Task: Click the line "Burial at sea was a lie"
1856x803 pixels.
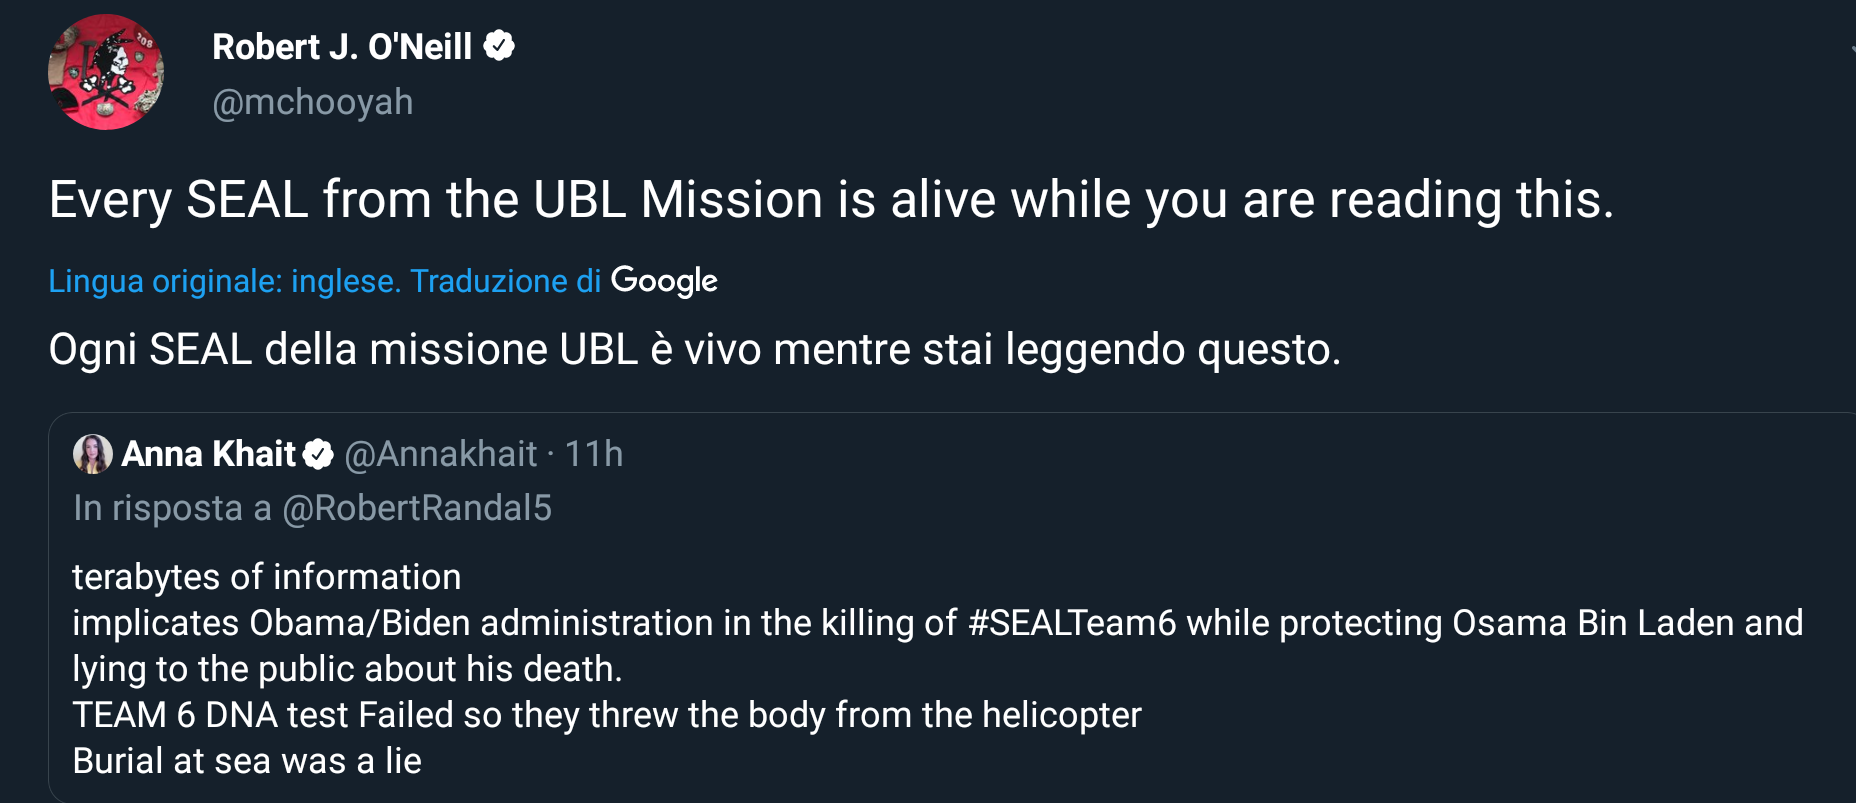Action: [247, 761]
